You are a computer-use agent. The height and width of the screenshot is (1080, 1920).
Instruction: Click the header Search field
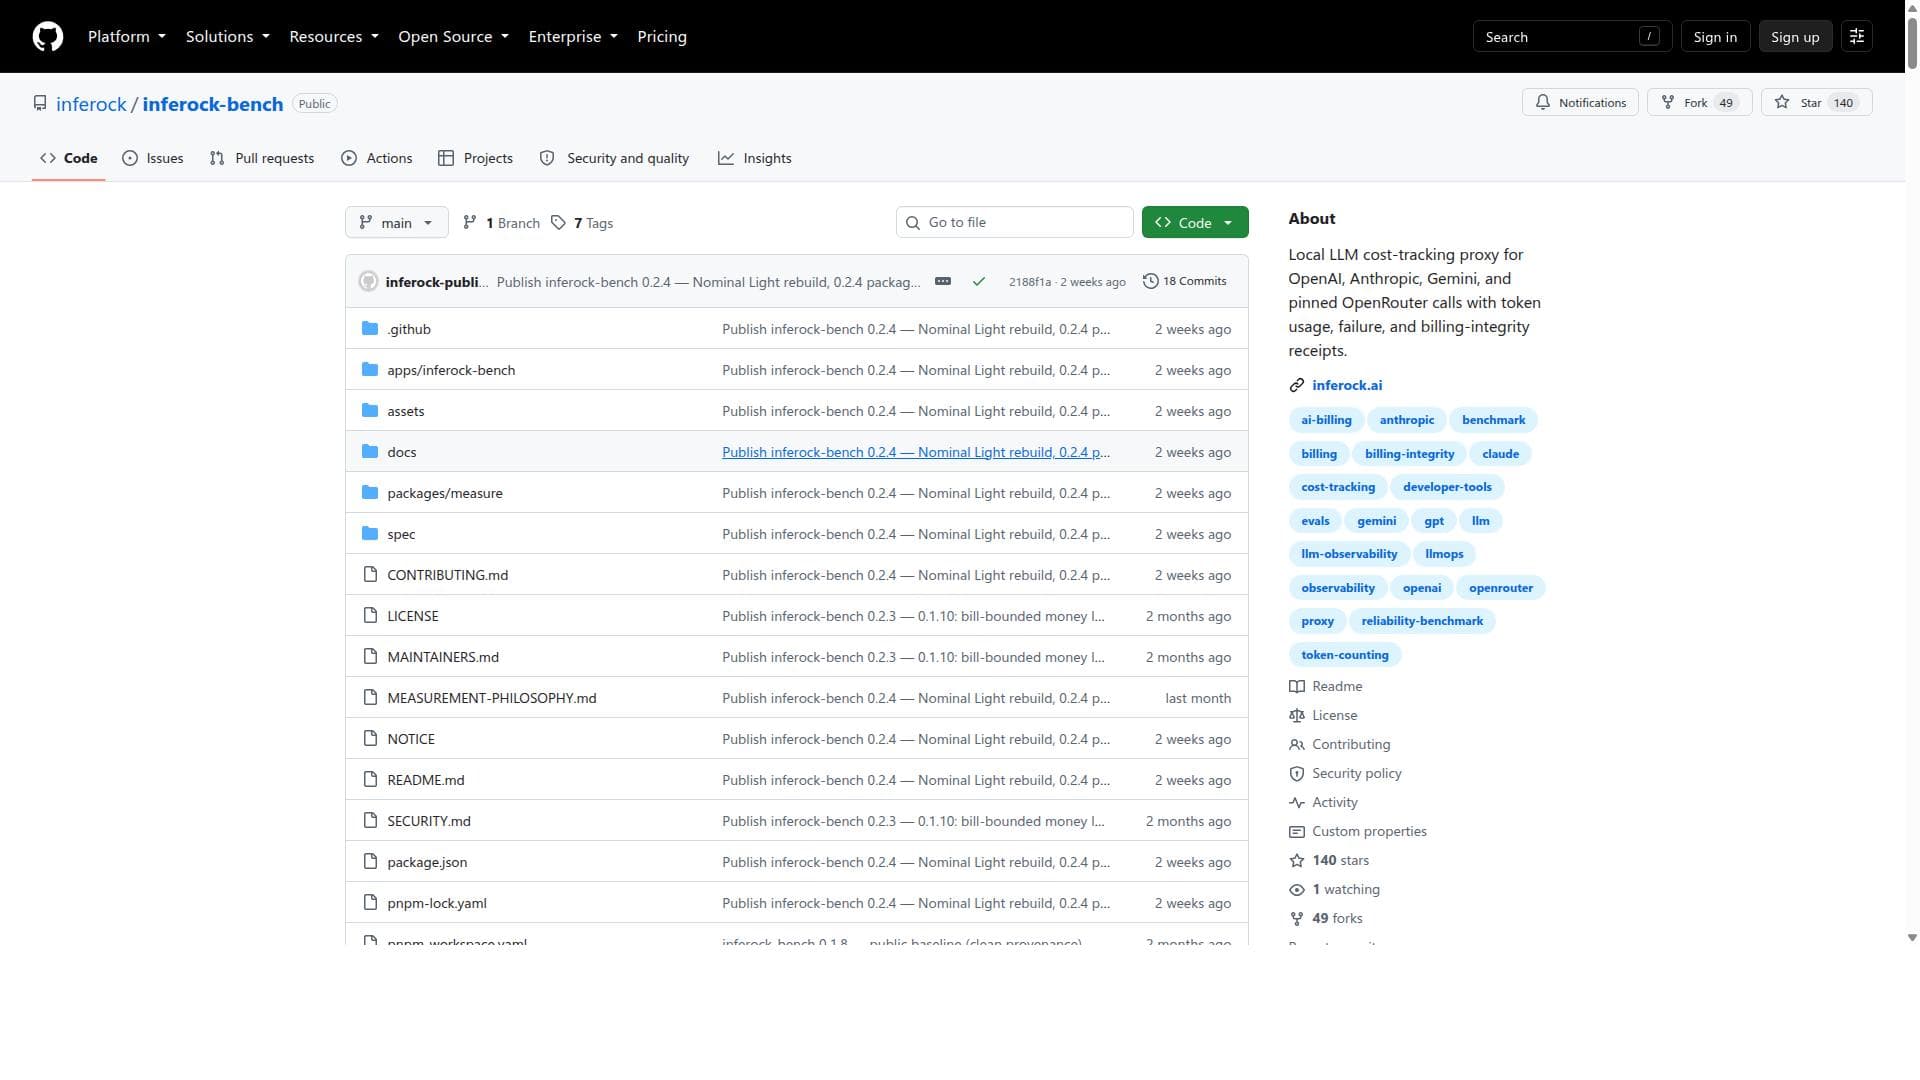1571,37
